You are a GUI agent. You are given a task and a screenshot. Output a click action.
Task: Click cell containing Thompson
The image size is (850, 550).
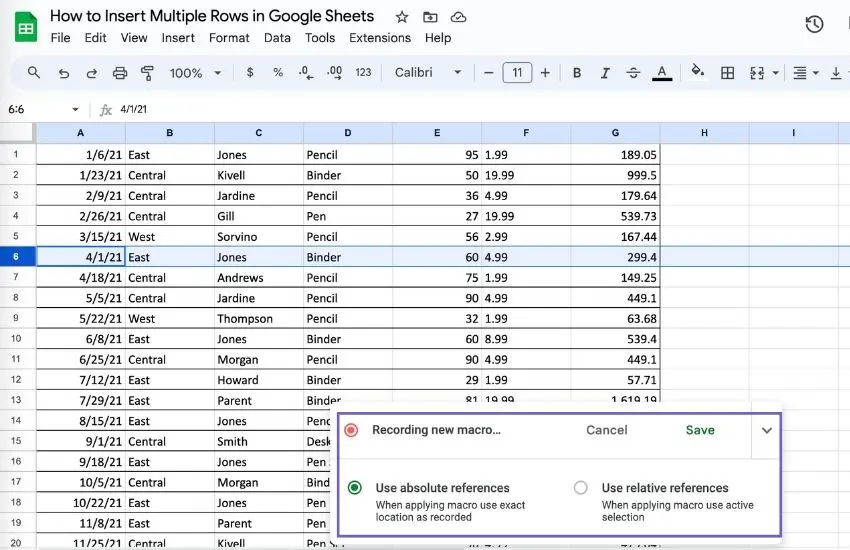point(259,319)
